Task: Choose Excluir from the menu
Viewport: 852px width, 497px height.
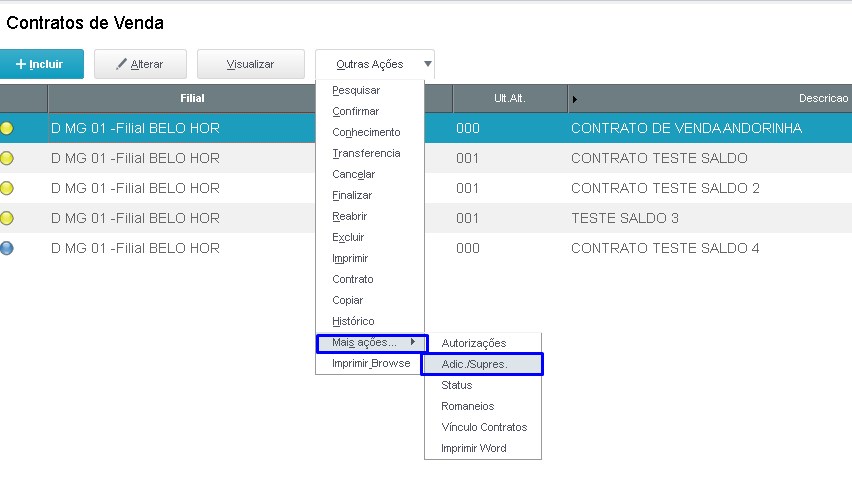Action: click(x=348, y=237)
